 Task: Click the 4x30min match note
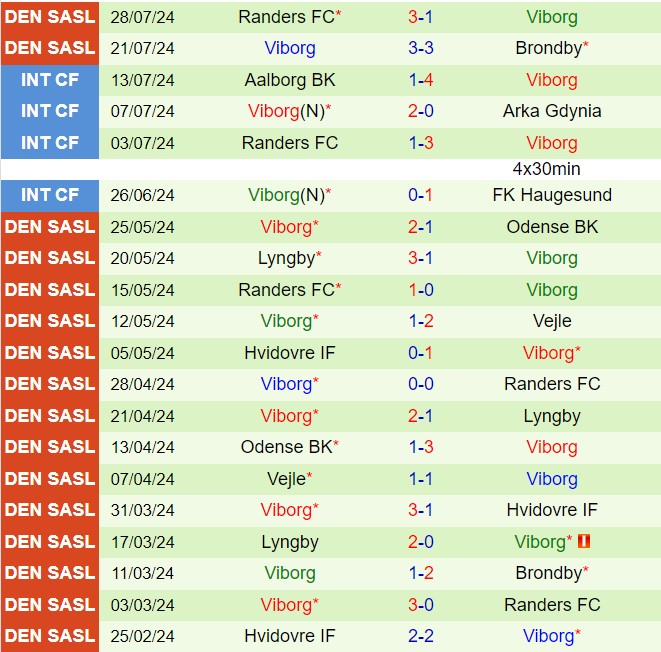click(x=546, y=169)
